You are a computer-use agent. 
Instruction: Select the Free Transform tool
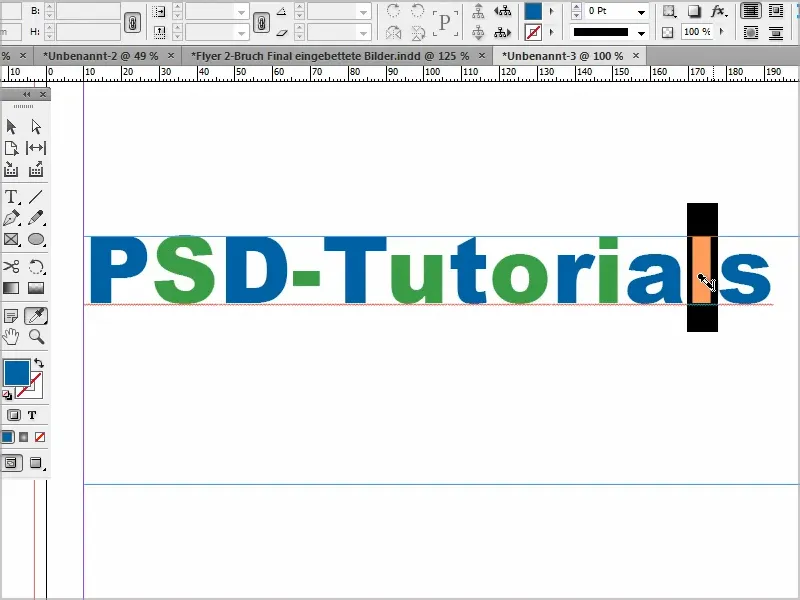coord(36,266)
